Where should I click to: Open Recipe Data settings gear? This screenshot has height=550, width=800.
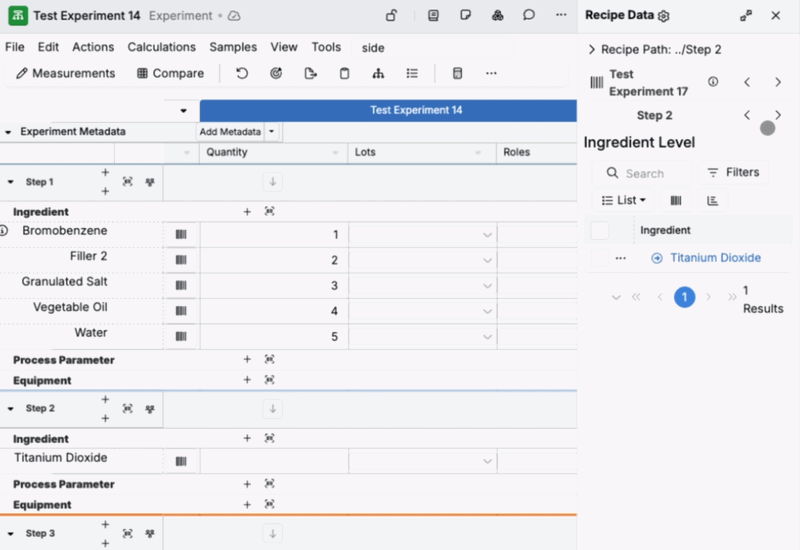tap(663, 16)
